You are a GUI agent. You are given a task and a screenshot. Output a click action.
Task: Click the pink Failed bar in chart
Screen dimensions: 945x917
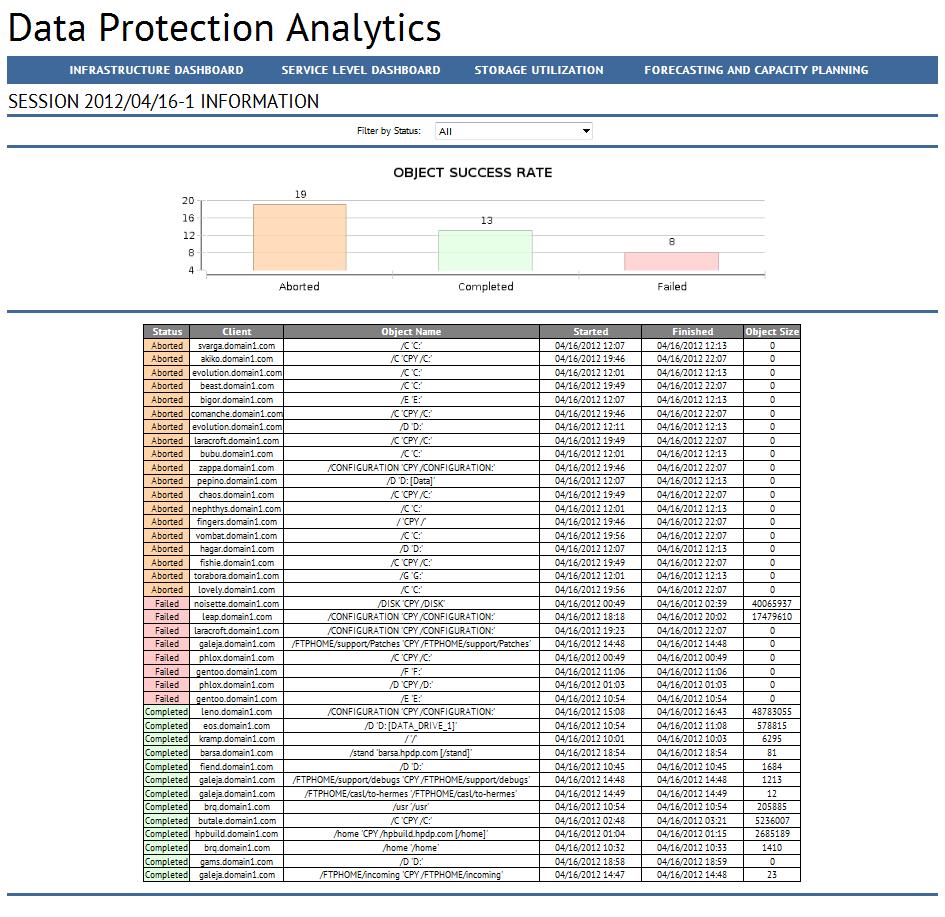click(671, 261)
